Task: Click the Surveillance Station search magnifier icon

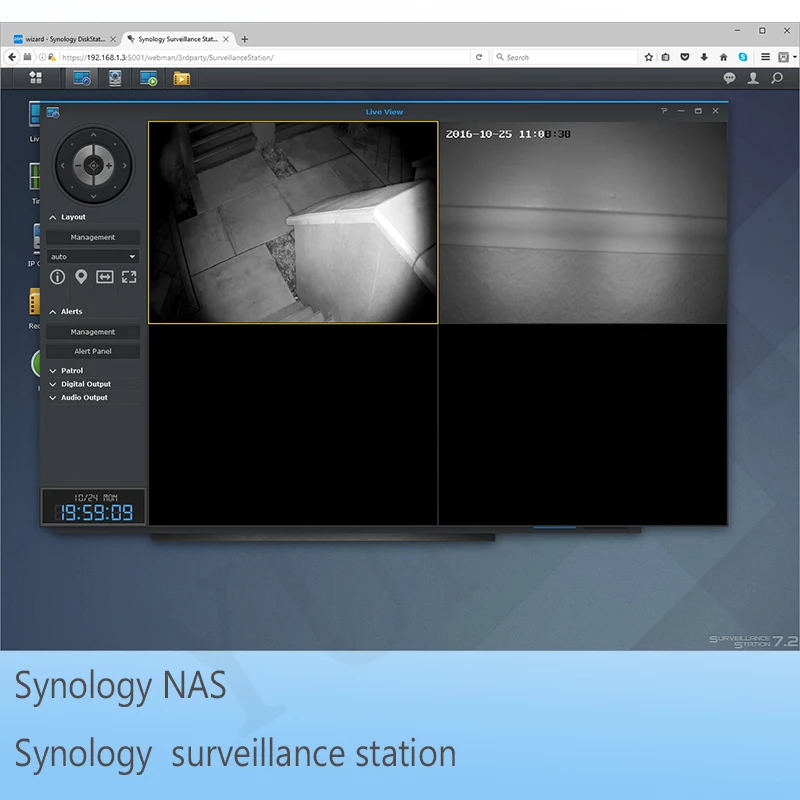Action: pyautogui.click(x=777, y=78)
